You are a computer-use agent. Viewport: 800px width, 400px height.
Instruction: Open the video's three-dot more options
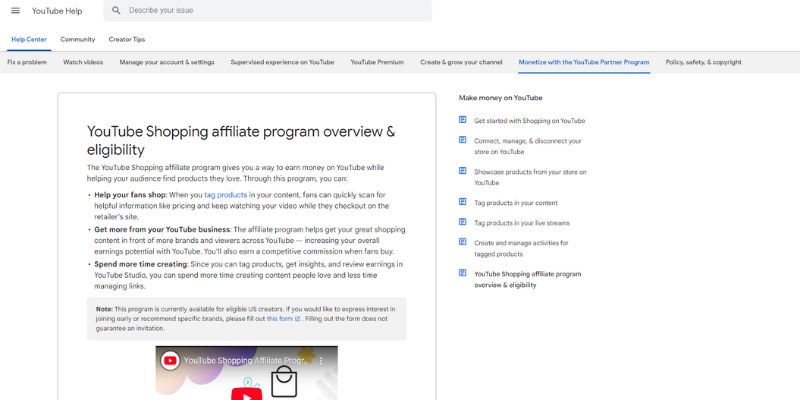tap(321, 361)
